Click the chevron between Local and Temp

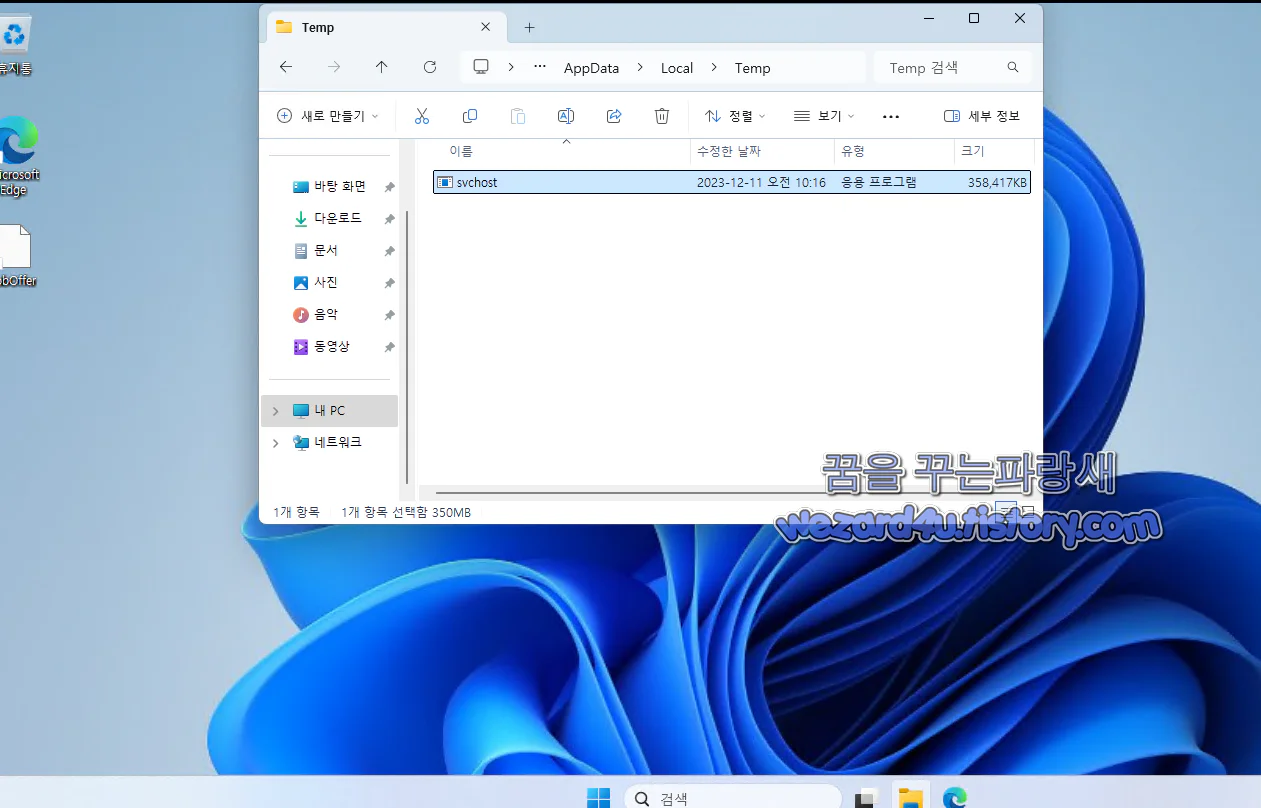(714, 68)
